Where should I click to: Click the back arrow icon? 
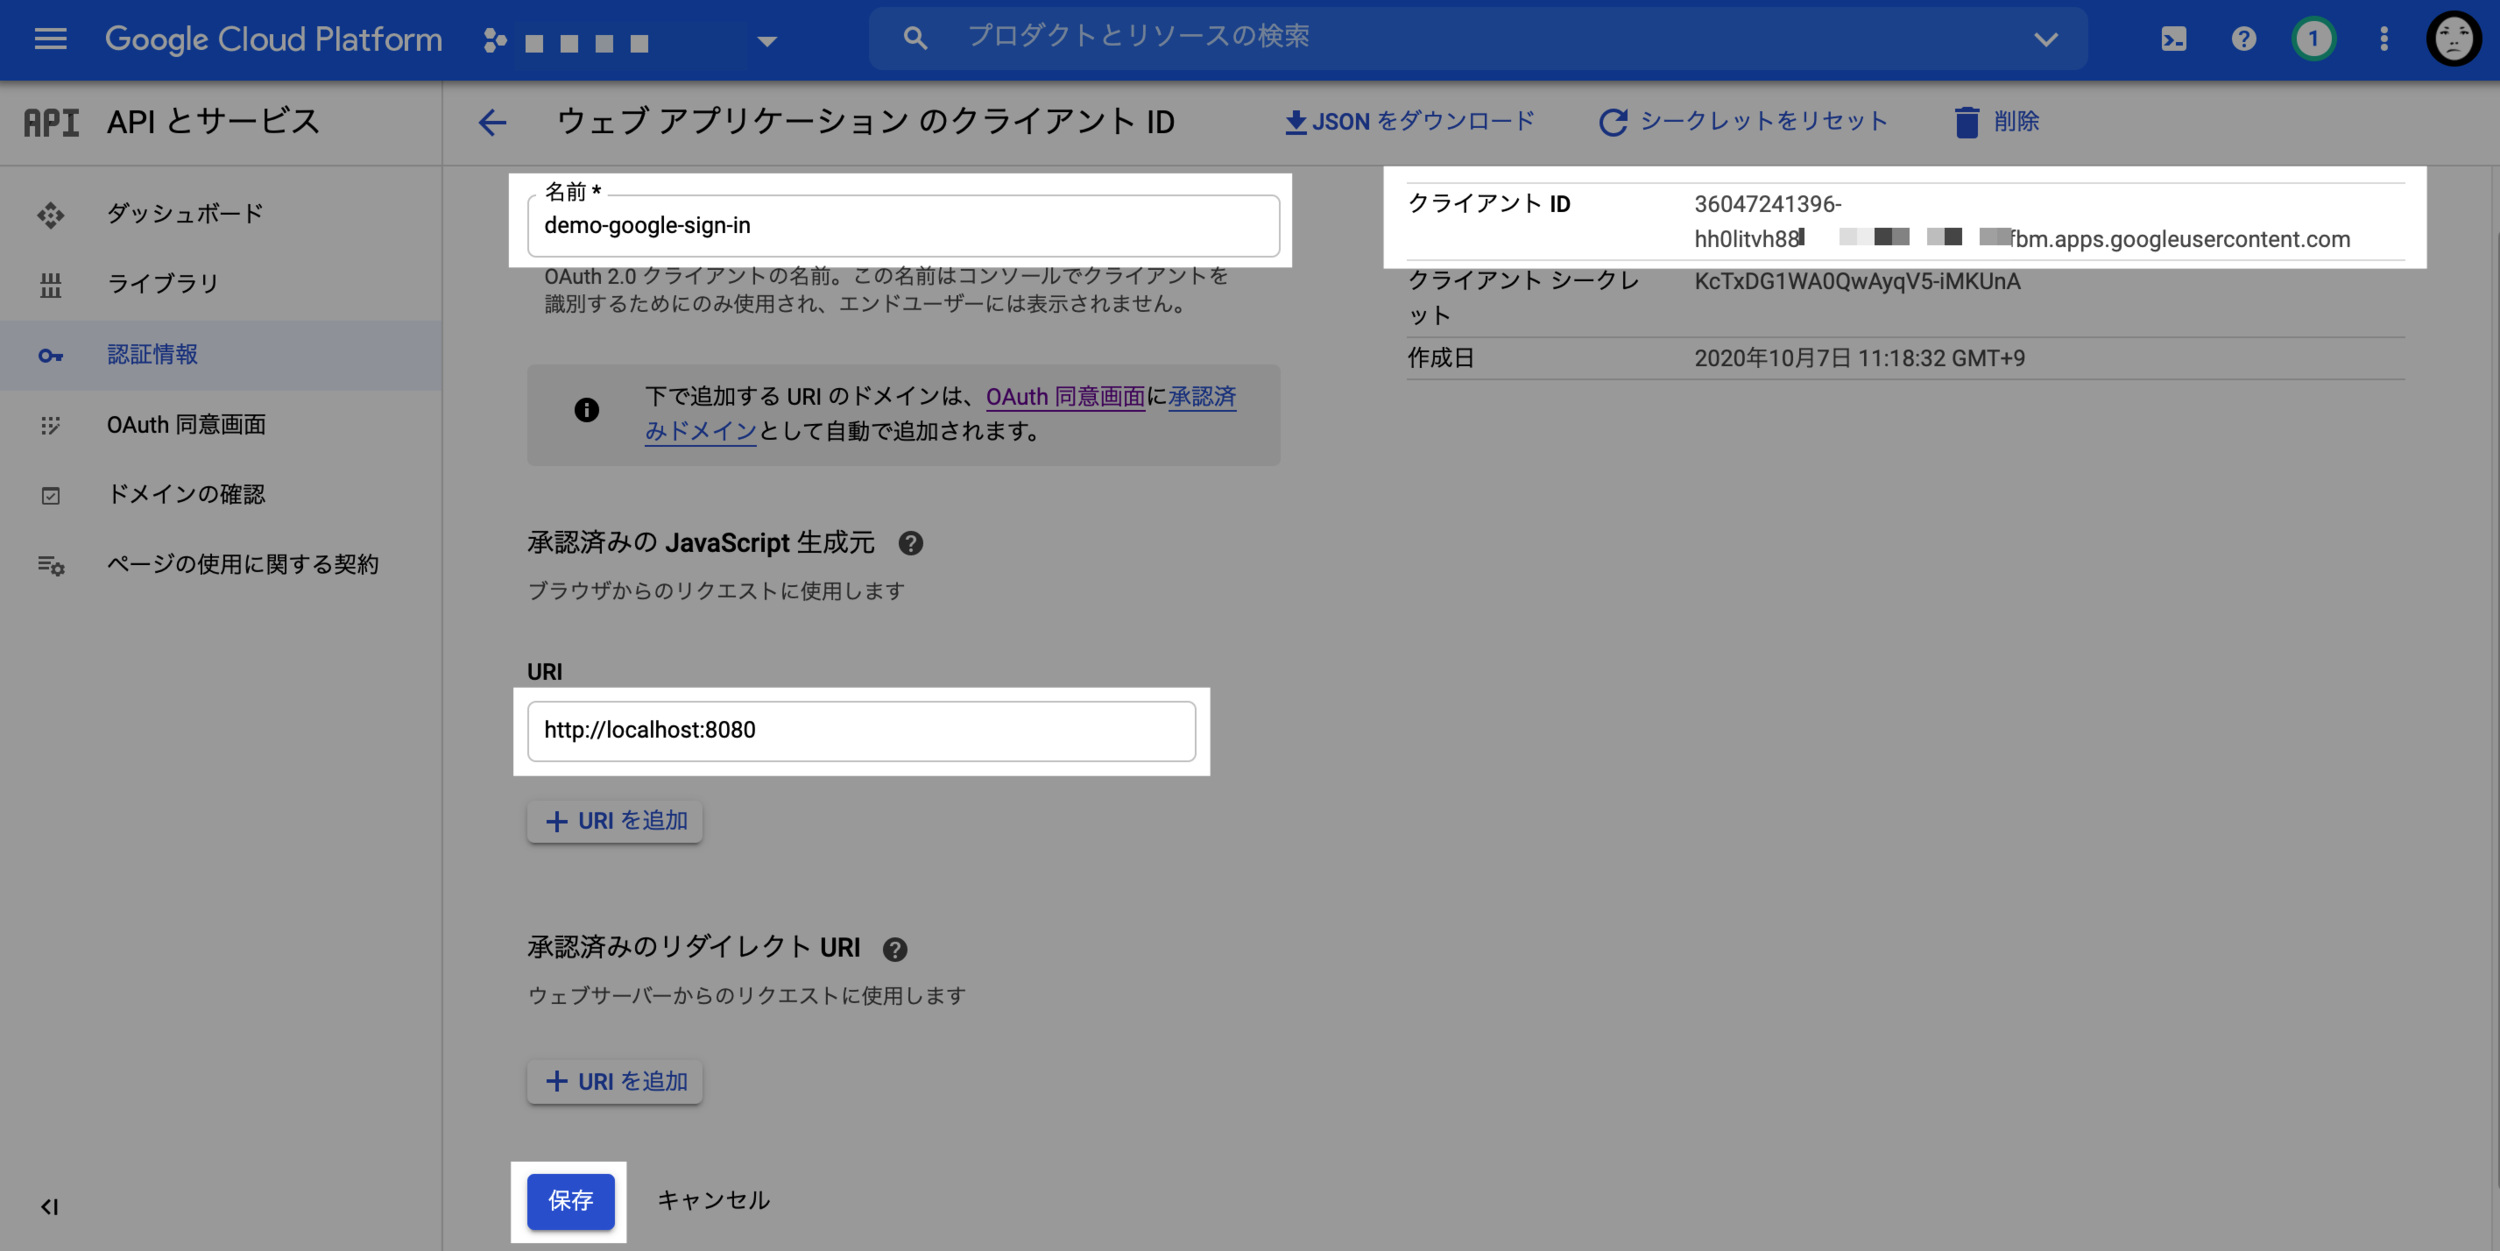click(492, 122)
